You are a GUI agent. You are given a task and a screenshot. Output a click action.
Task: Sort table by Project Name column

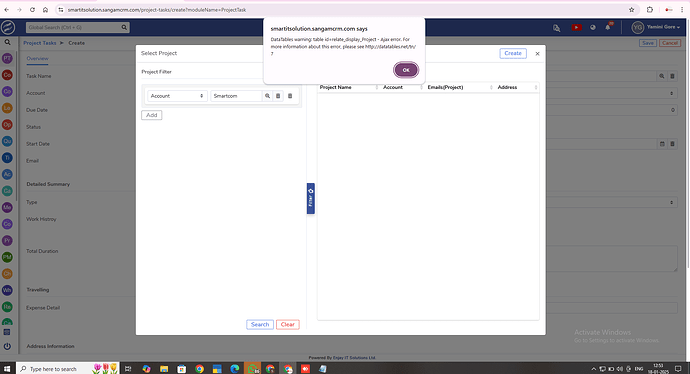click(335, 87)
